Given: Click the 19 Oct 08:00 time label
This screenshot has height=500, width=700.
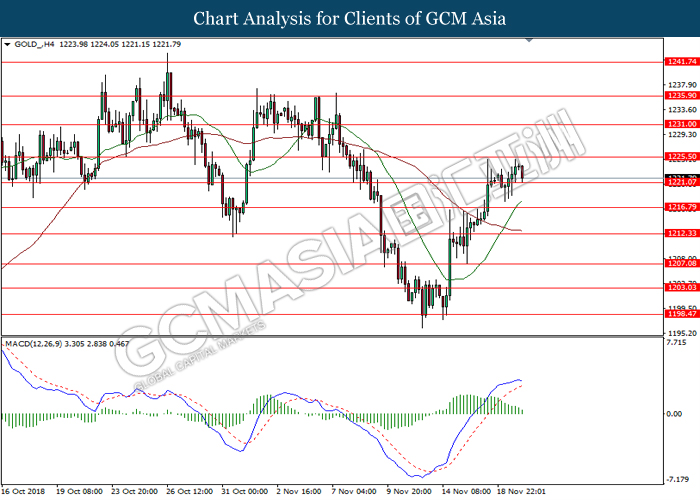Looking at the screenshot, I should tap(79, 491).
